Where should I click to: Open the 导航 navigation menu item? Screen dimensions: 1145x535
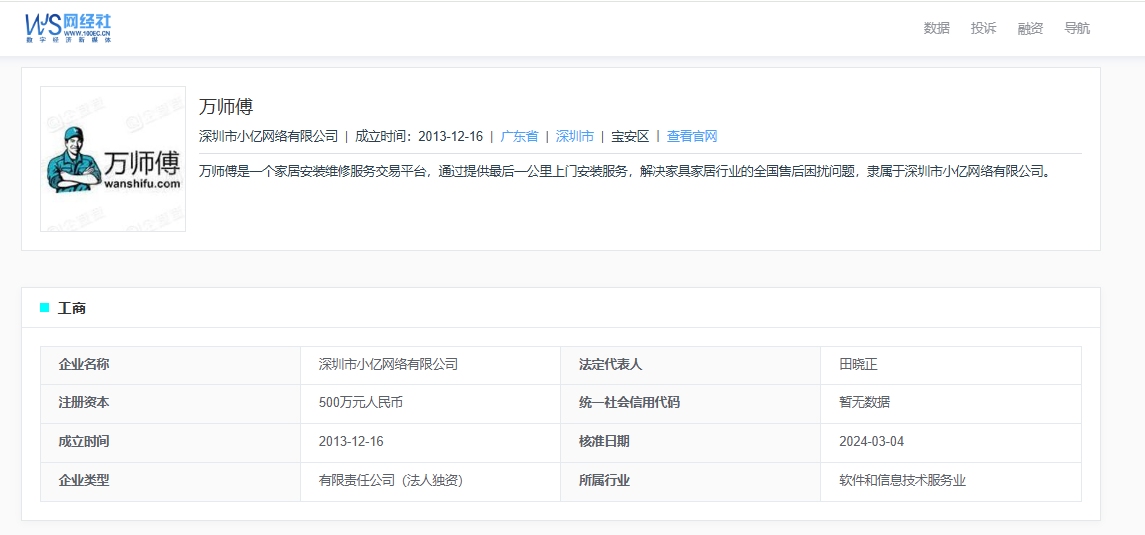point(1077,28)
